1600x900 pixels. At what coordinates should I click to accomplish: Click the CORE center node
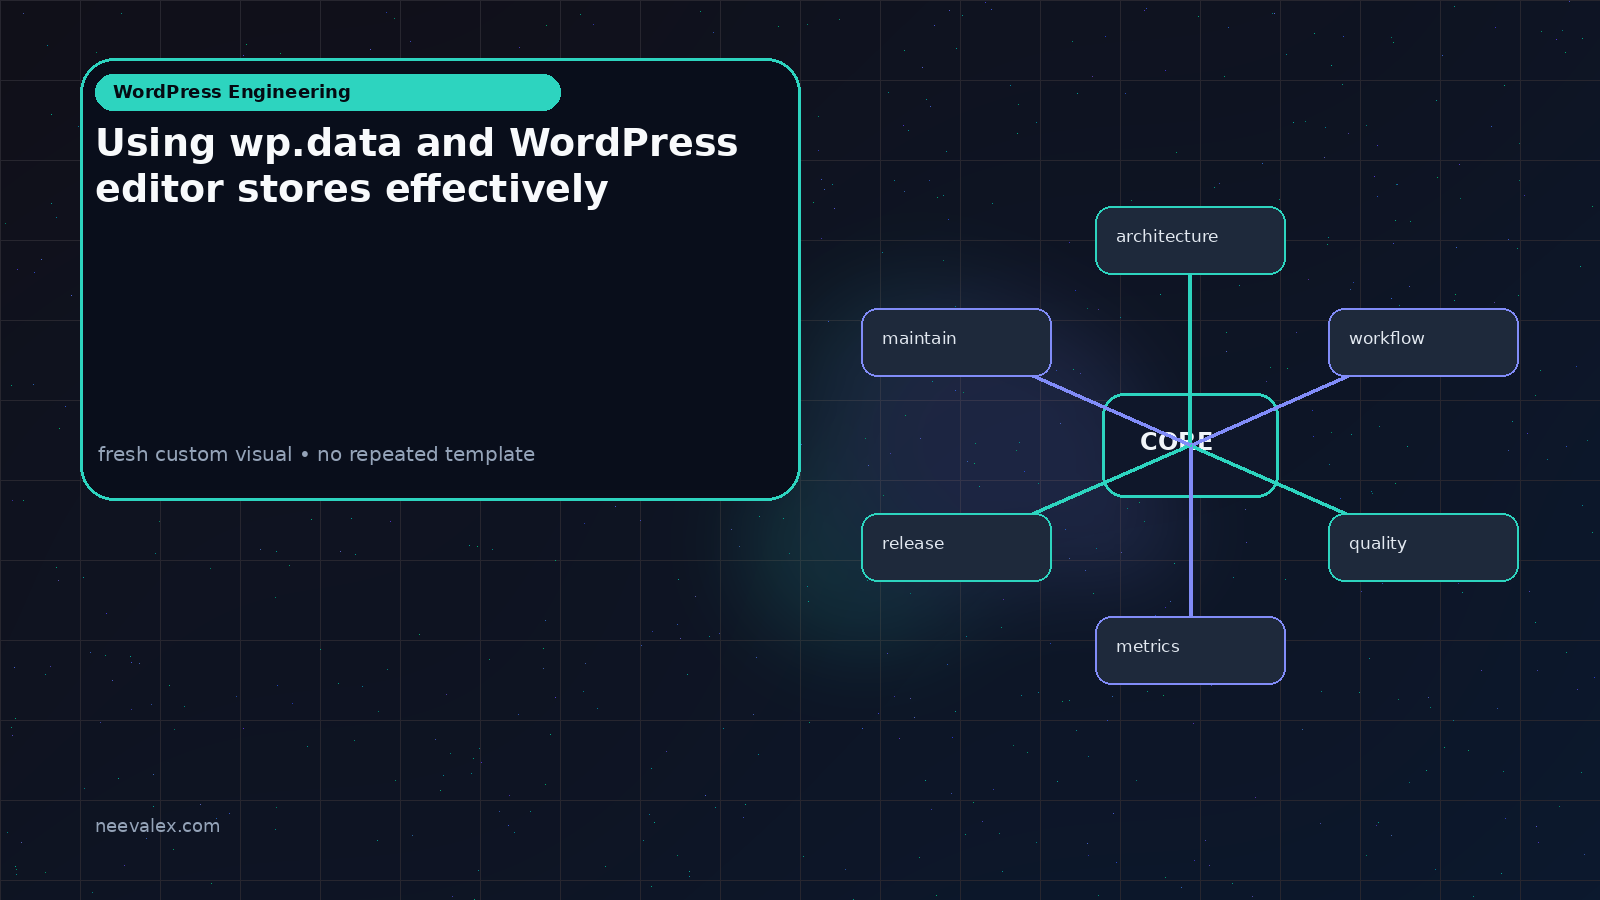pos(1190,445)
